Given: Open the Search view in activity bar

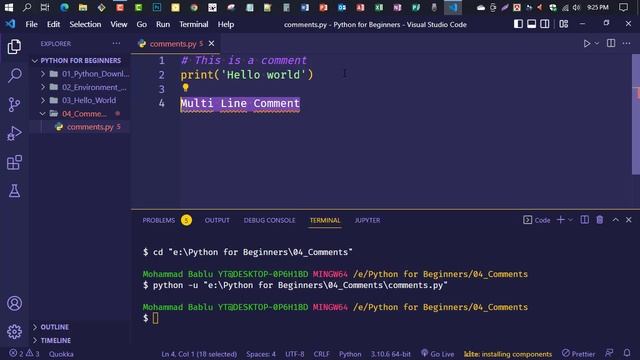Looking at the screenshot, I should (x=14, y=76).
